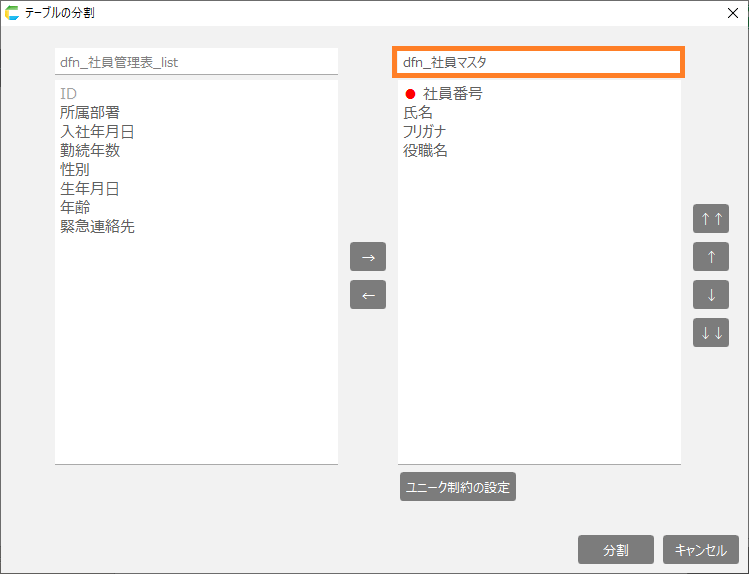
Task: Move field to bottom with double-down arrows
Action: (710, 333)
